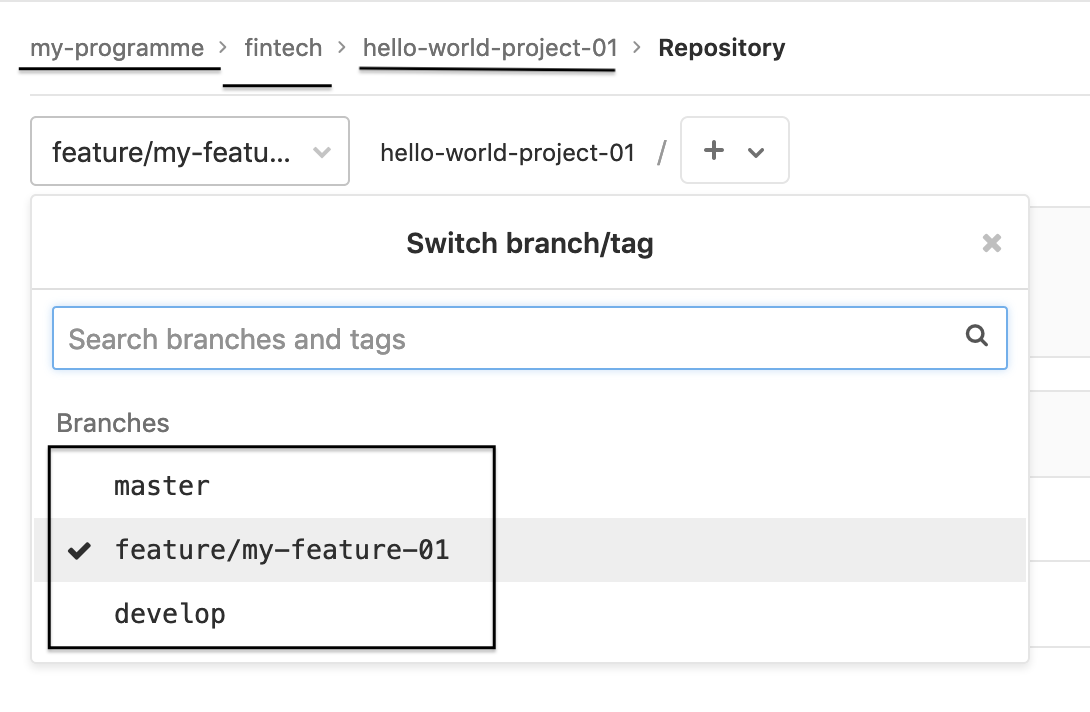Click the breadcrumb arrow after my-programme
This screenshot has width=1090, height=712.
click(223, 48)
